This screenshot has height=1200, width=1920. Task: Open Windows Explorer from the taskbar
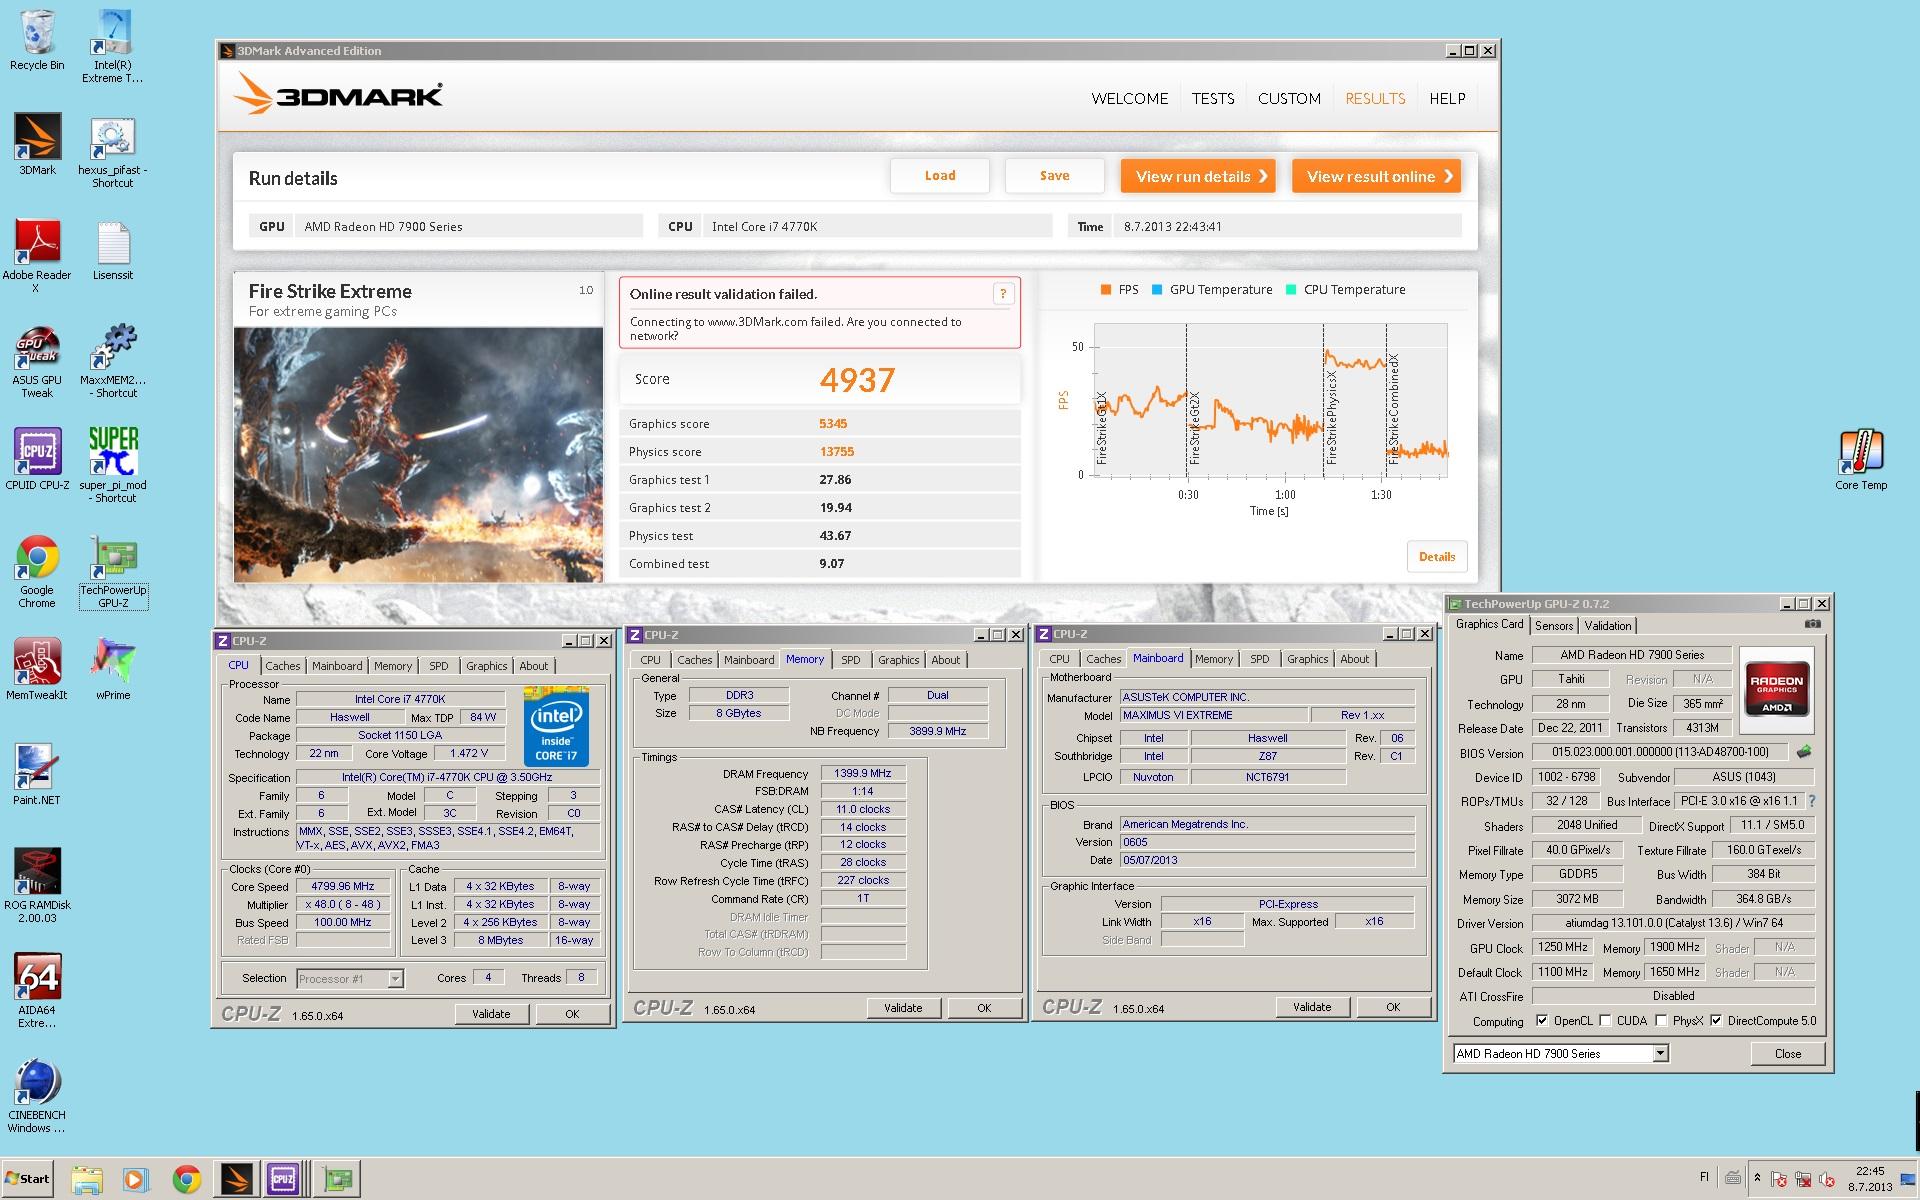click(87, 1180)
